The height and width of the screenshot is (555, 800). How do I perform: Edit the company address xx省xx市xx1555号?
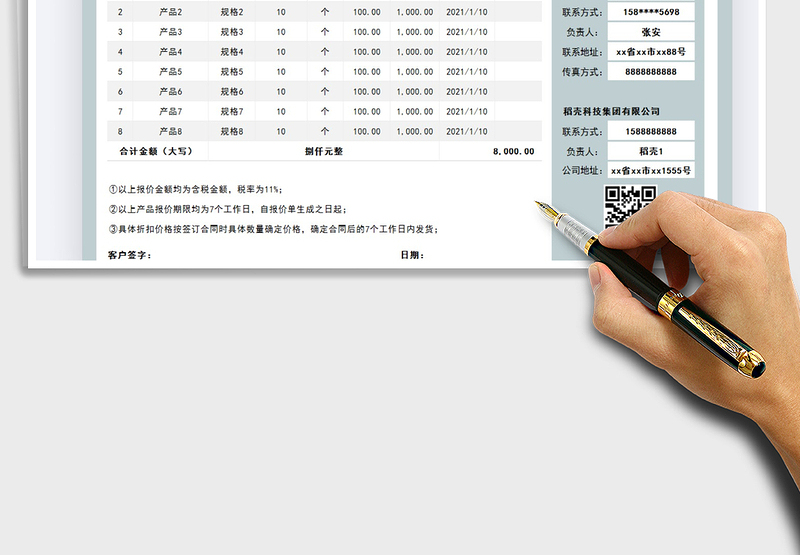(x=651, y=170)
